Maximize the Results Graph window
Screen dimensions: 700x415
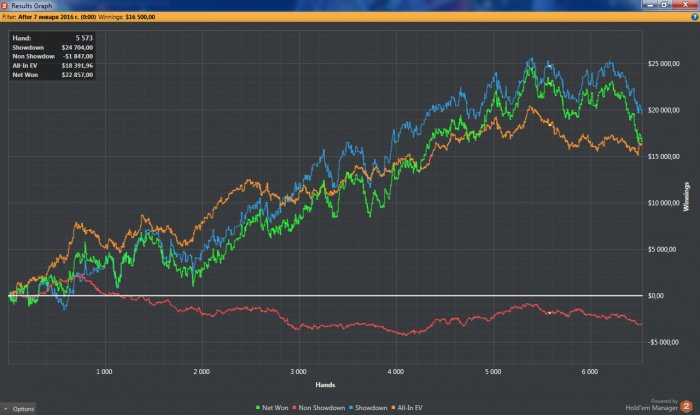pos(664,4)
